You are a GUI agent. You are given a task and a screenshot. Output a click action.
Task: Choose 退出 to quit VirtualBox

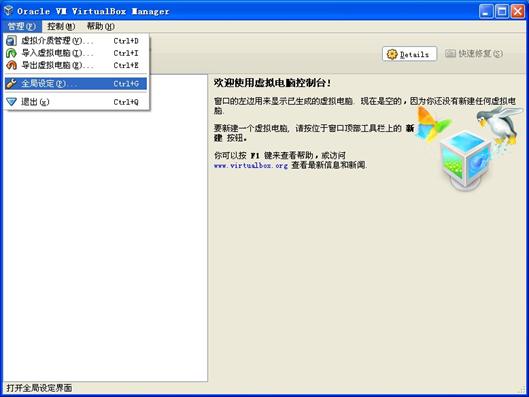tap(76, 102)
